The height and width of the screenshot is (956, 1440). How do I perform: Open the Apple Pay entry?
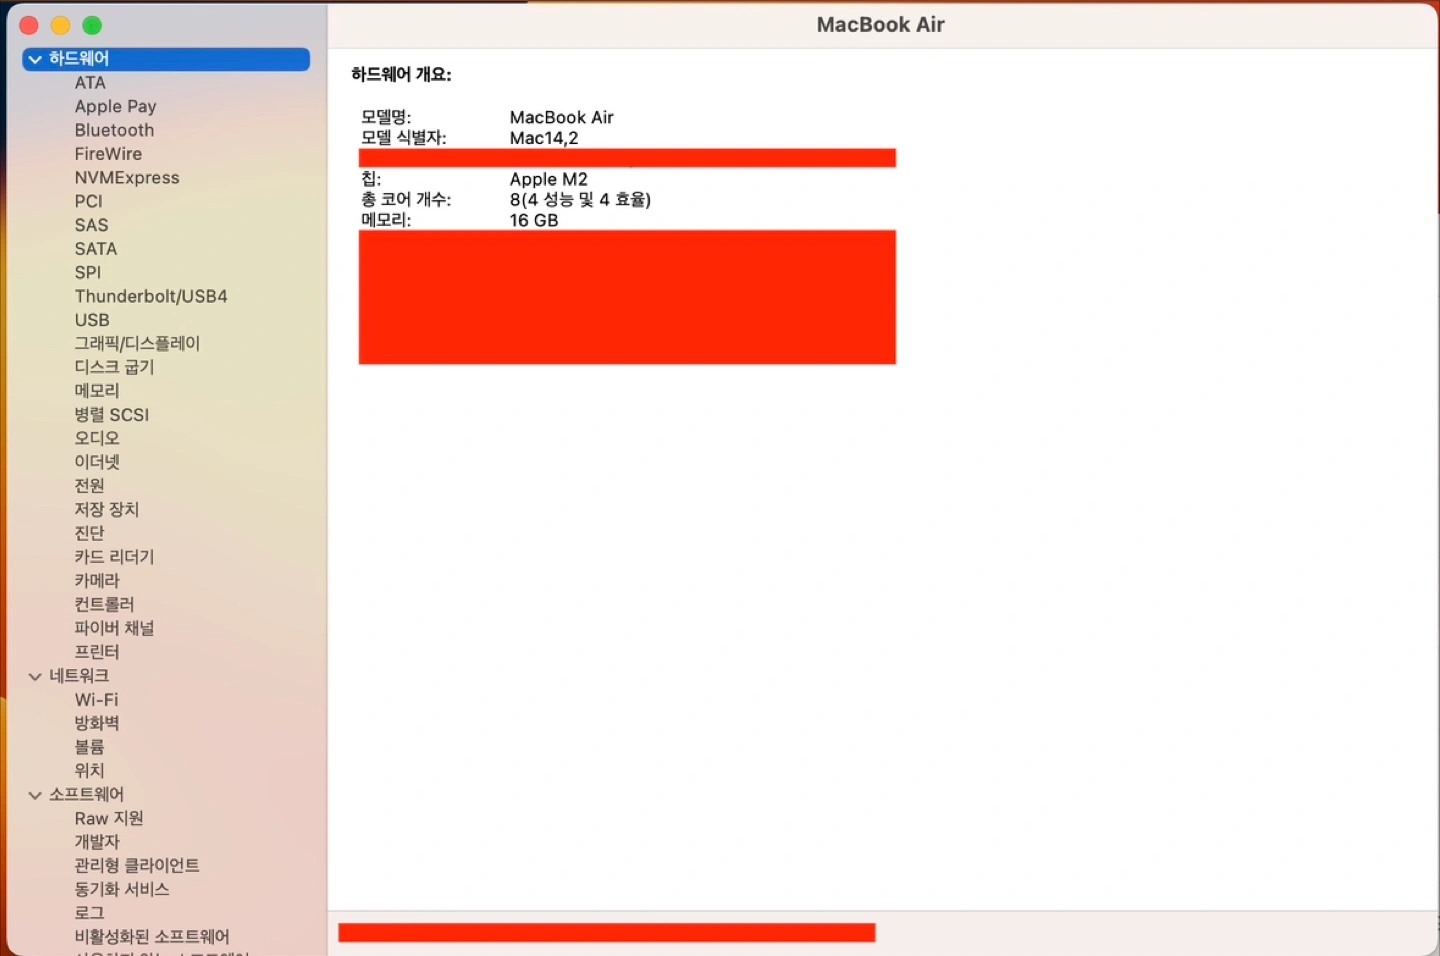115,106
